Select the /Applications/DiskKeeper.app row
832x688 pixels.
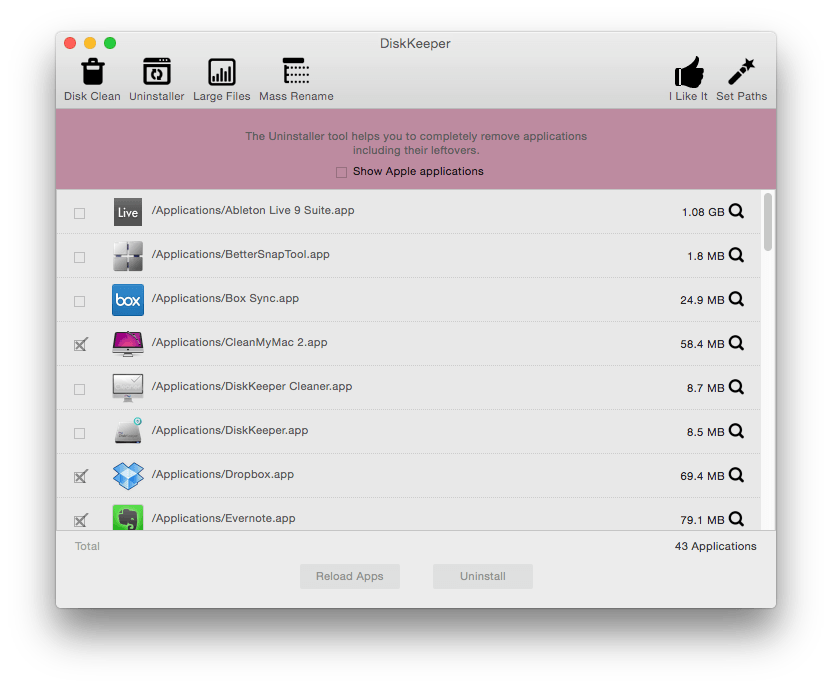(x=400, y=431)
